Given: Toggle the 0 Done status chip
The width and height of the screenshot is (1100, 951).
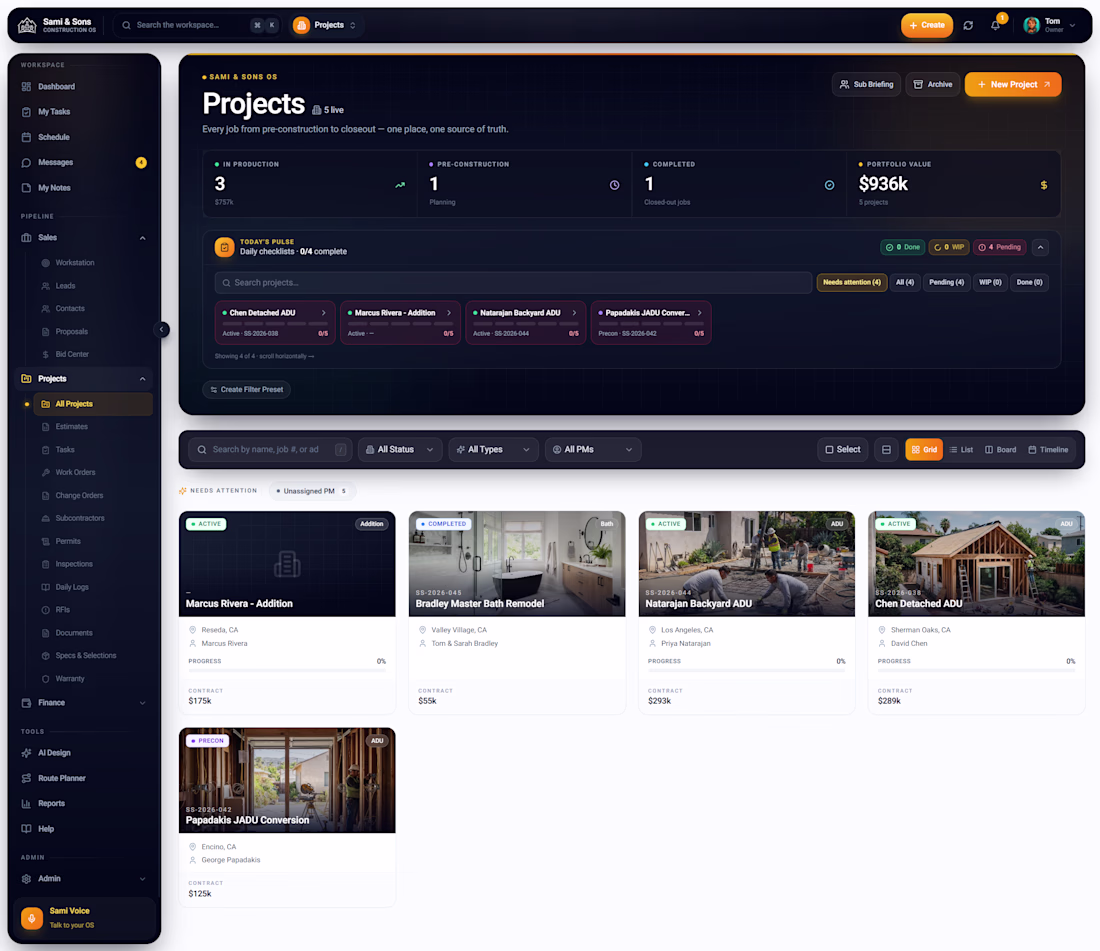Looking at the screenshot, I should 903,247.
